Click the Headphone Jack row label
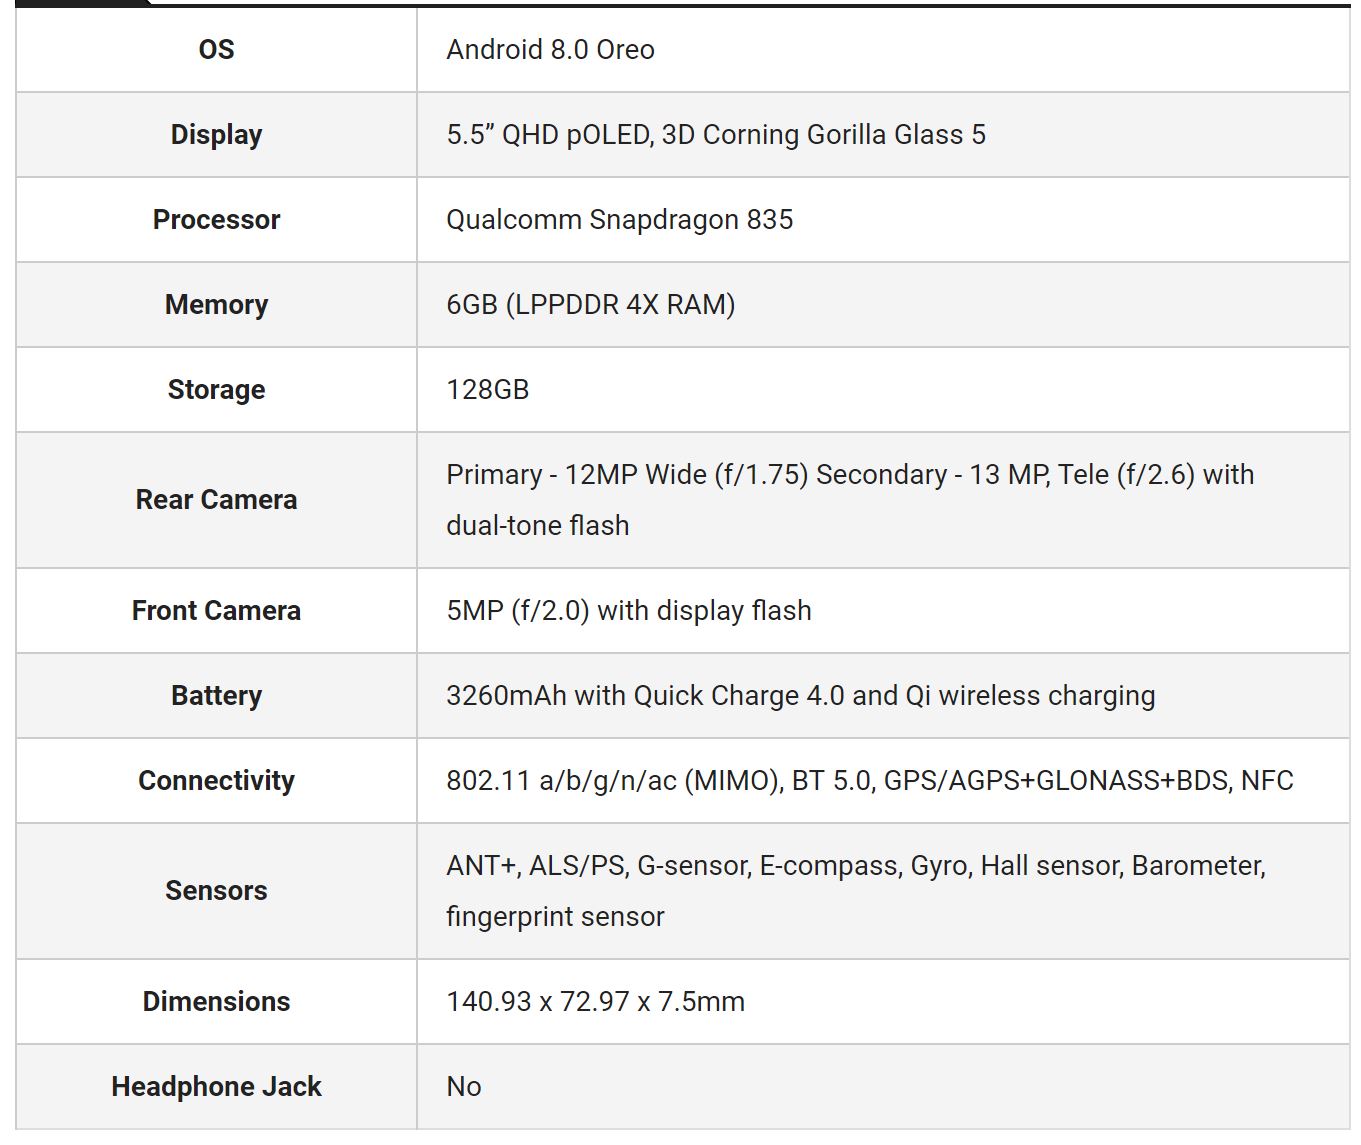This screenshot has height=1145, width=1361. (216, 1086)
